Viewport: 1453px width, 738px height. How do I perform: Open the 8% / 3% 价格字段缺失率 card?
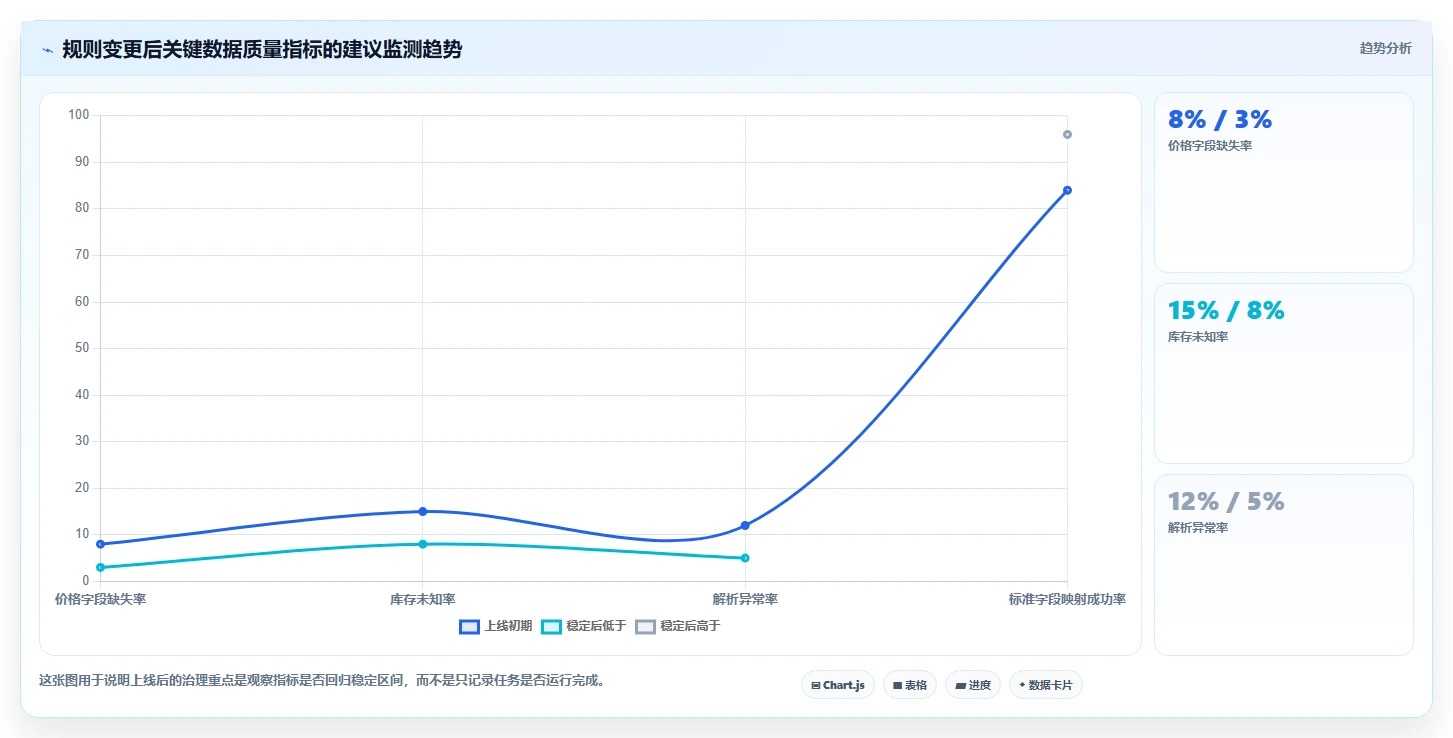pyautogui.click(x=1284, y=182)
